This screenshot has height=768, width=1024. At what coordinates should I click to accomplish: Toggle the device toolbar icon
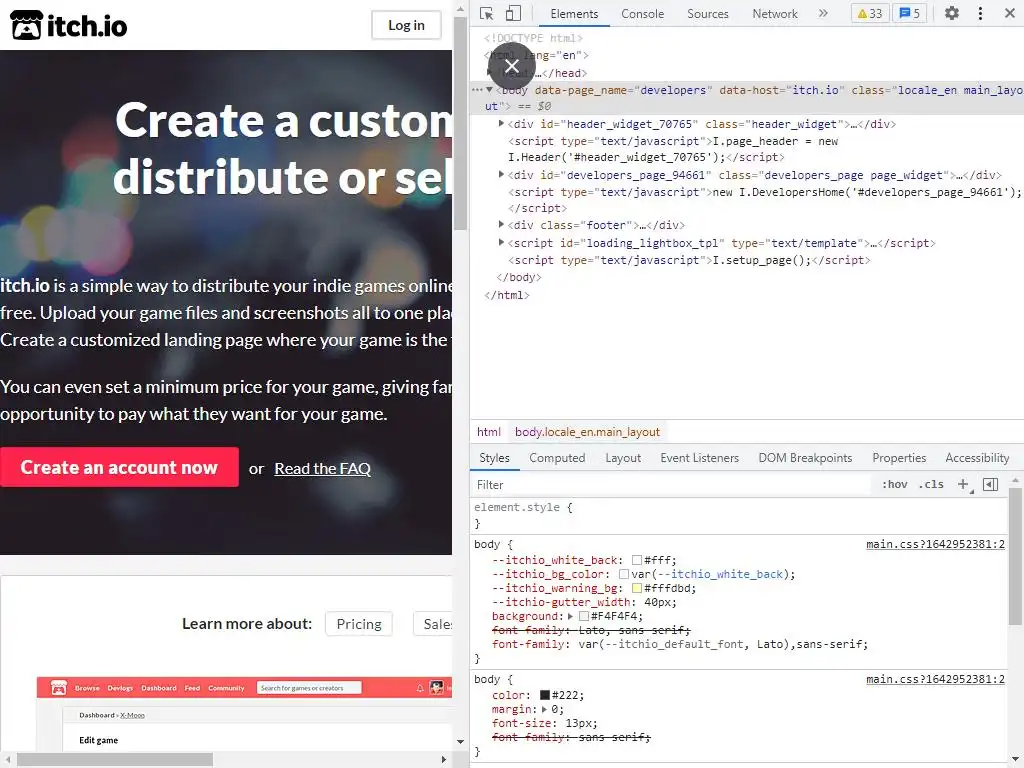(x=513, y=13)
